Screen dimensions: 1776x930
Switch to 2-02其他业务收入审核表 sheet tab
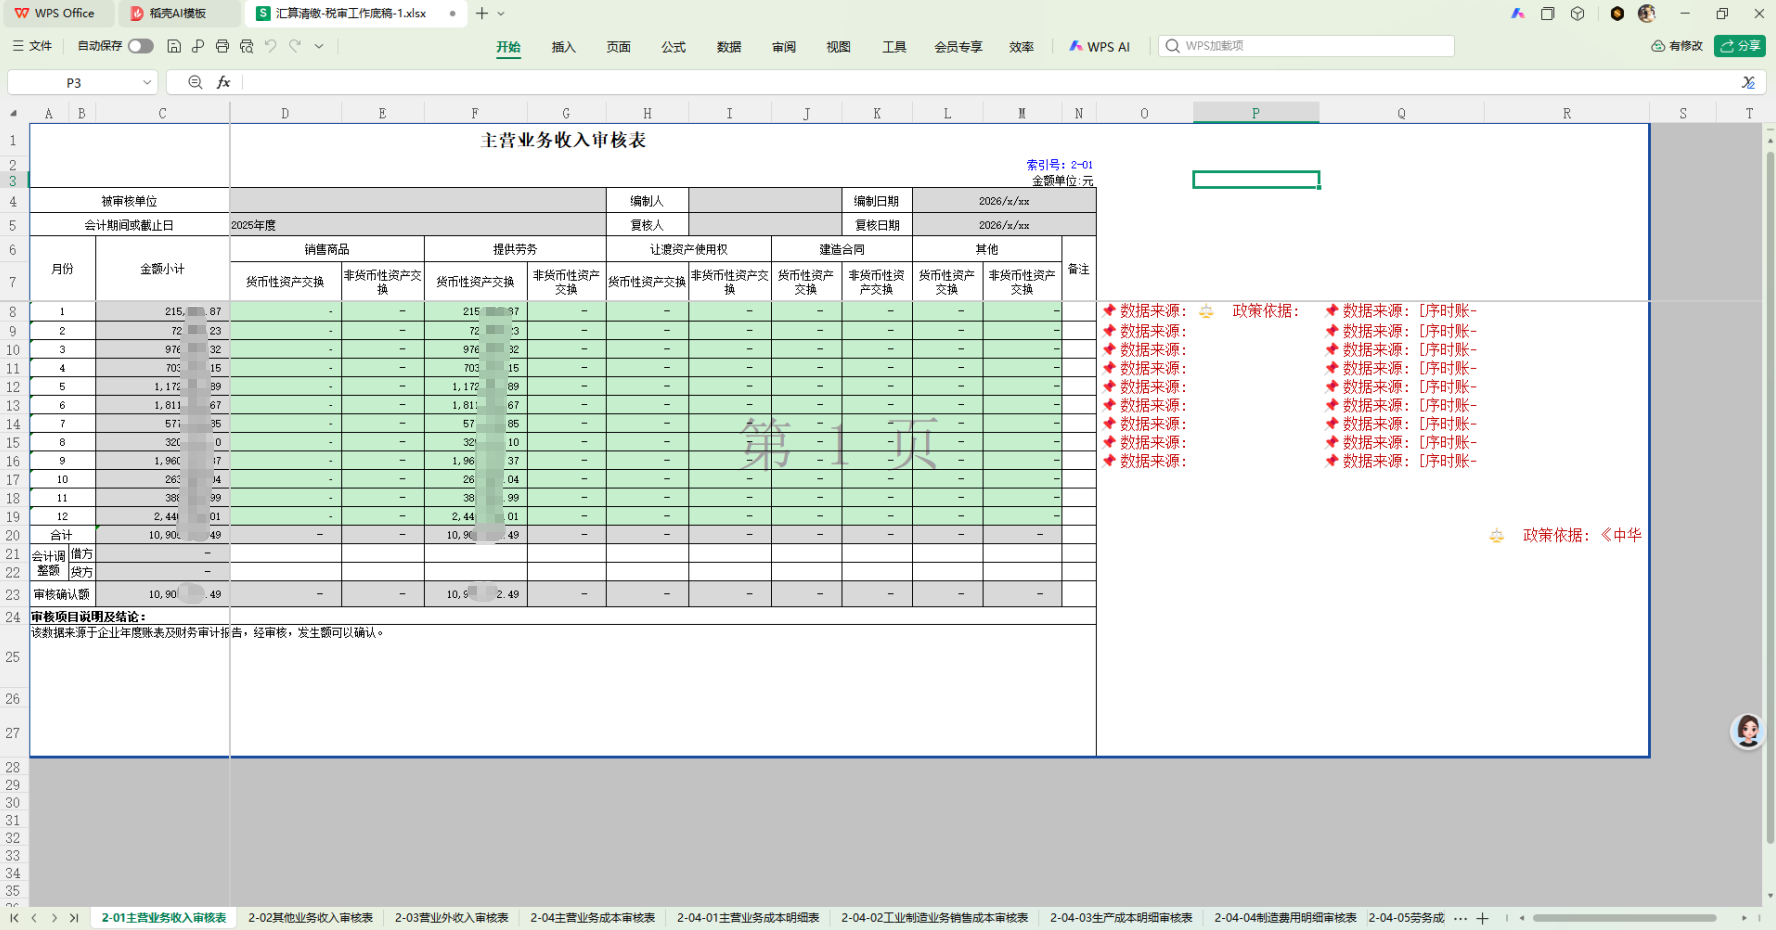point(311,918)
